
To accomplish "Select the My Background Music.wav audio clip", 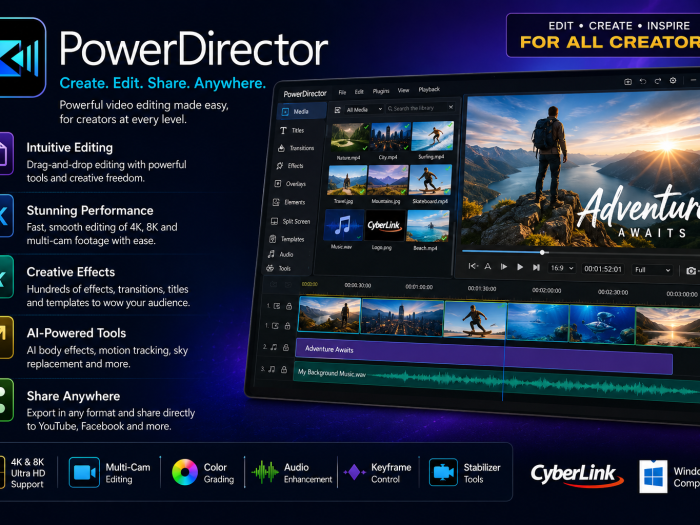I will 496,382.
